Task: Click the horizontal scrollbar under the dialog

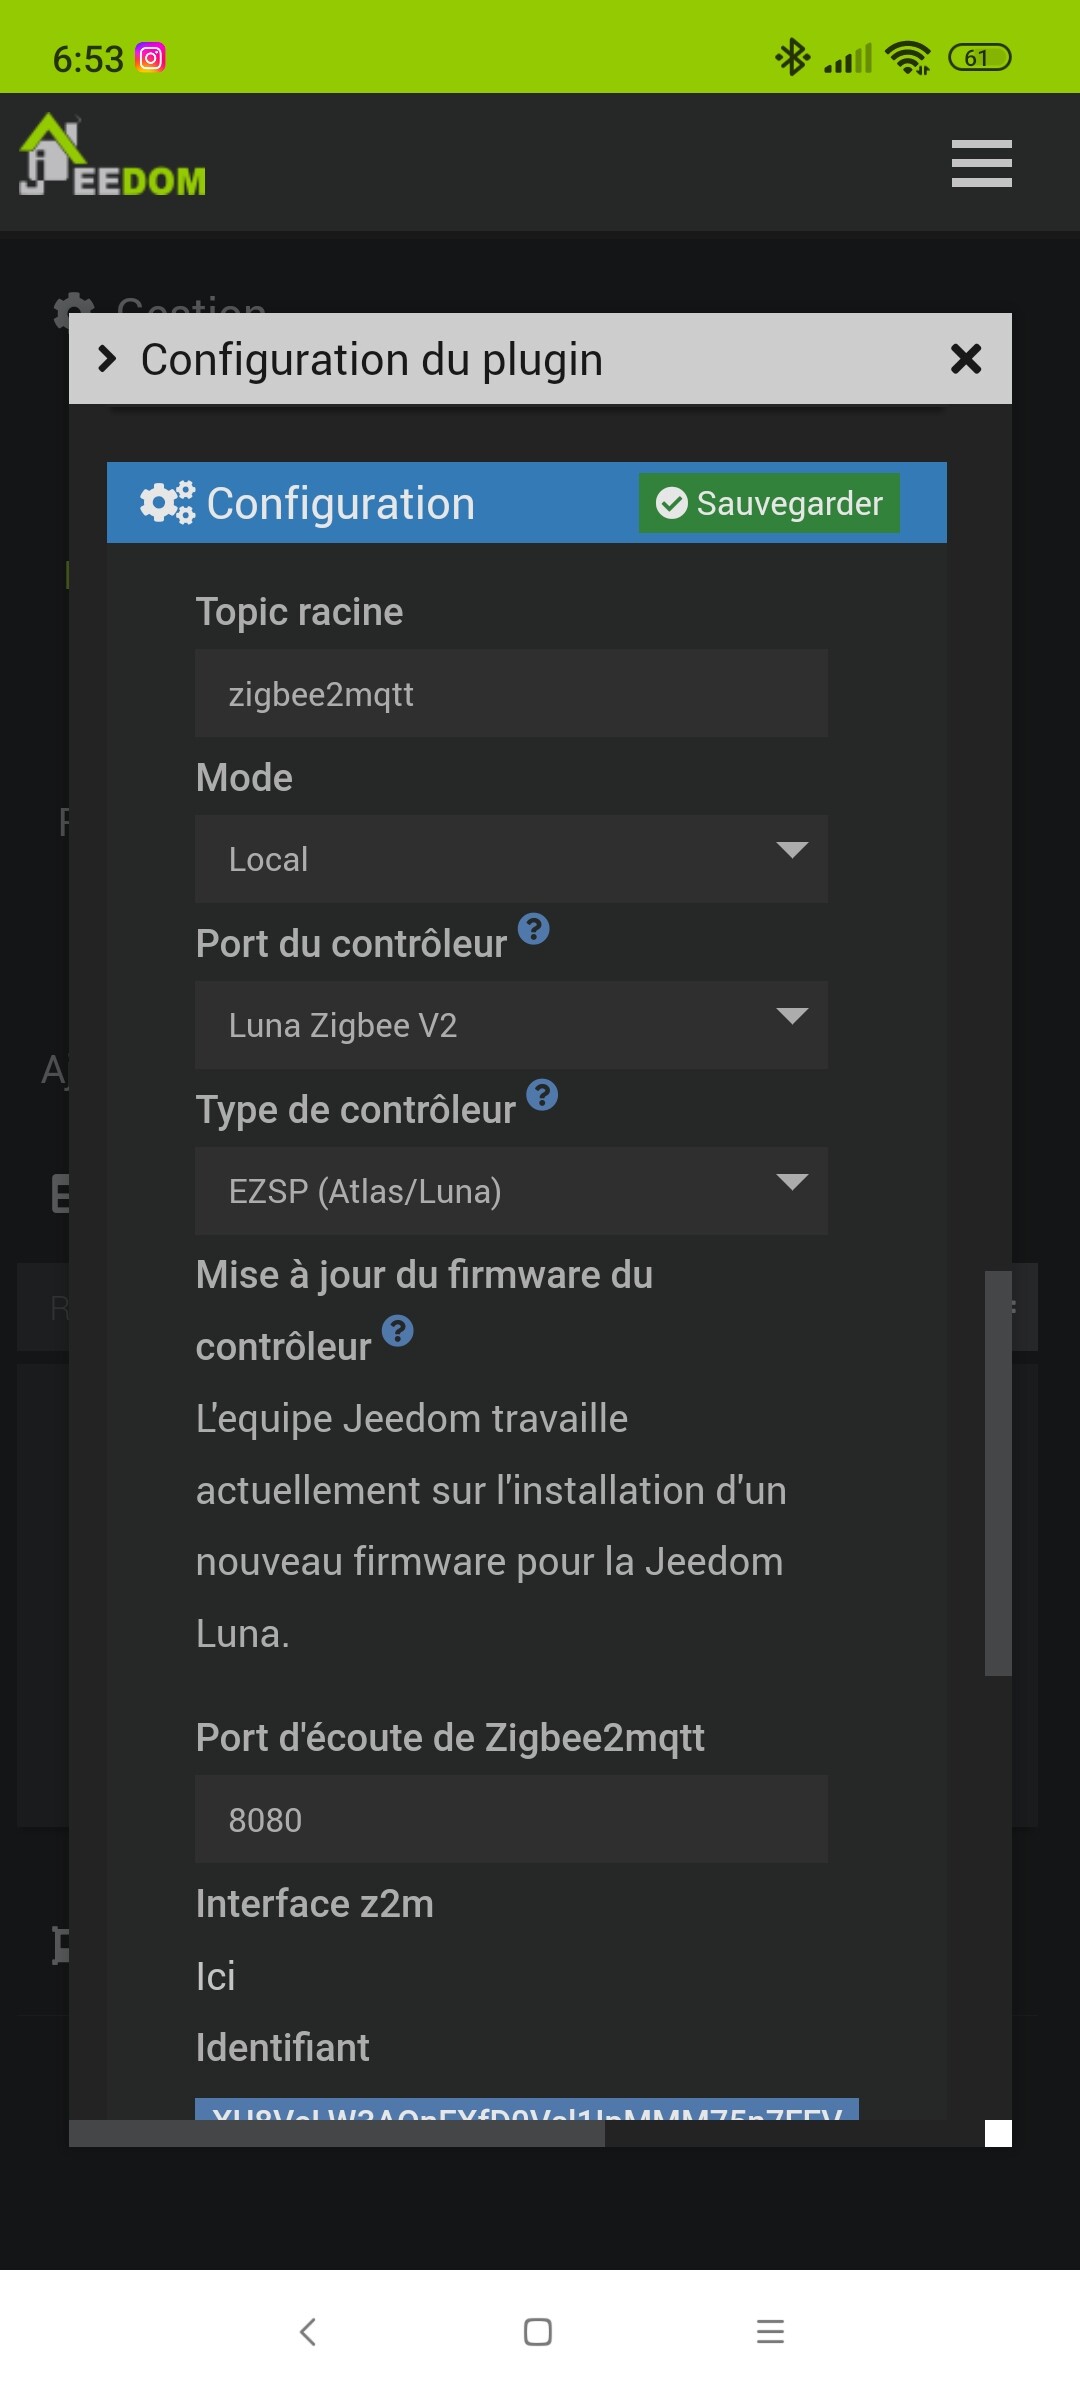Action: click(x=337, y=2133)
